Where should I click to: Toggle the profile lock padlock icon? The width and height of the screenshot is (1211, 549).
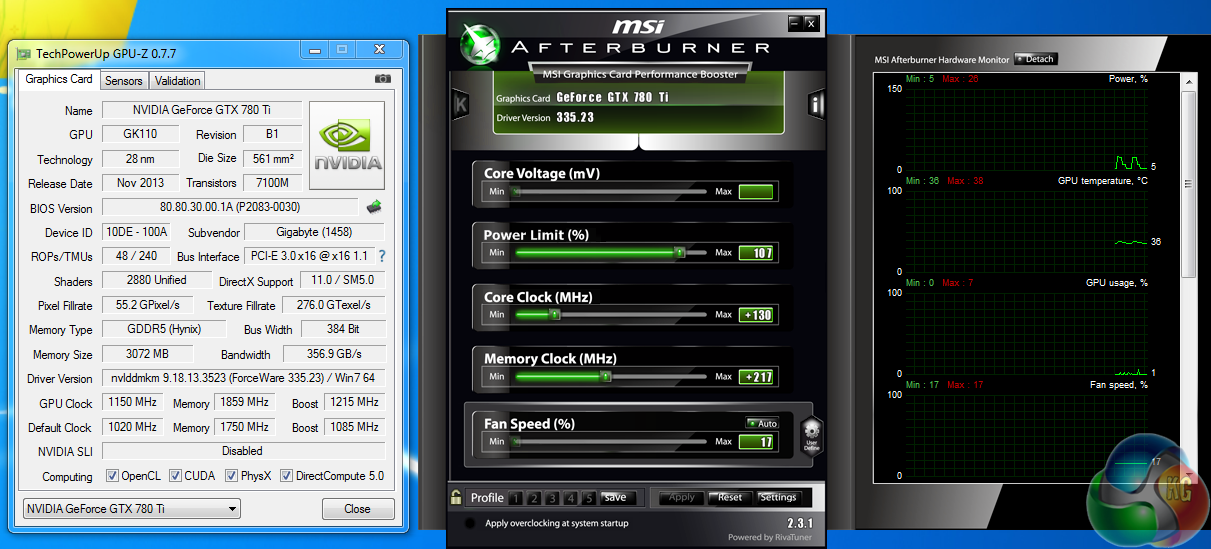click(456, 497)
